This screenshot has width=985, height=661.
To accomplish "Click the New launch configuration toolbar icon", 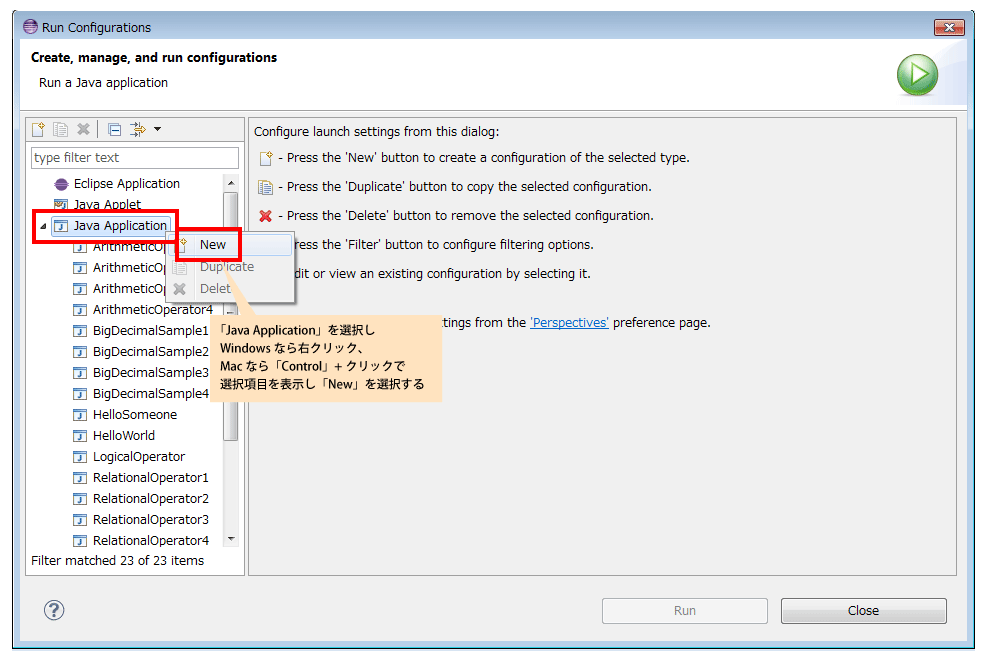I will tap(38, 129).
